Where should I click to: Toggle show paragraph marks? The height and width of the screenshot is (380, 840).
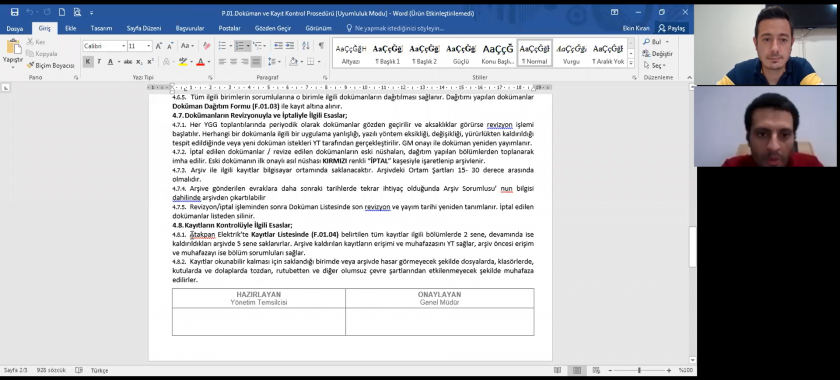click(x=321, y=46)
